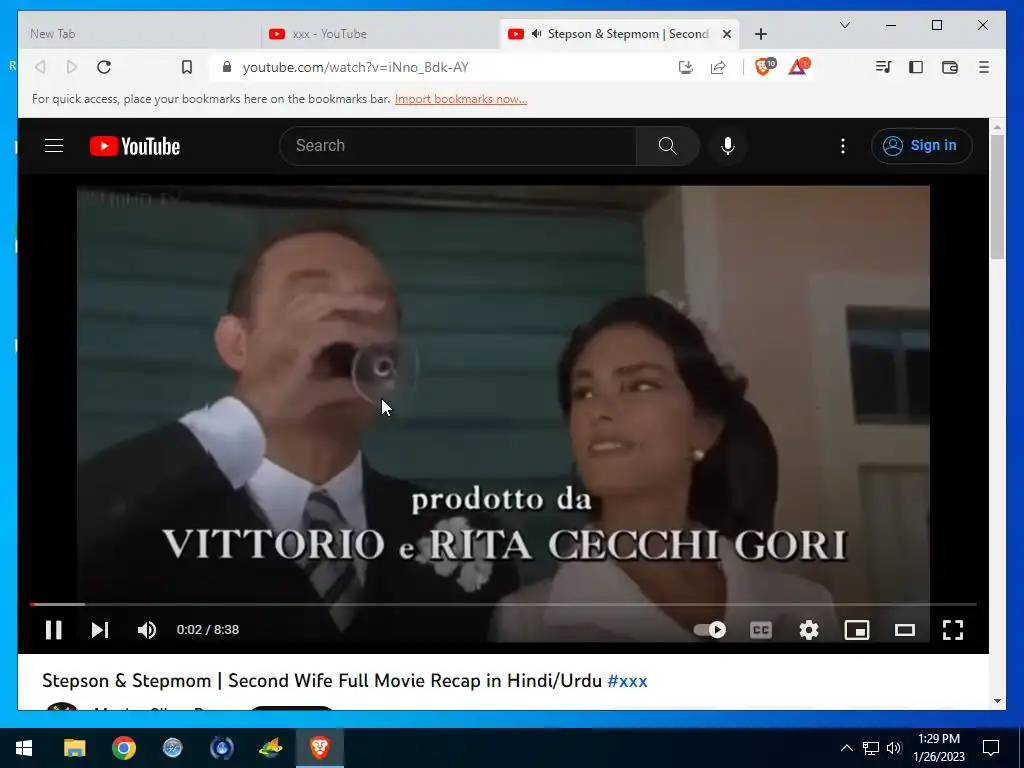Open a new browser tab
Image resolution: width=1024 pixels, height=768 pixels.
coord(761,34)
